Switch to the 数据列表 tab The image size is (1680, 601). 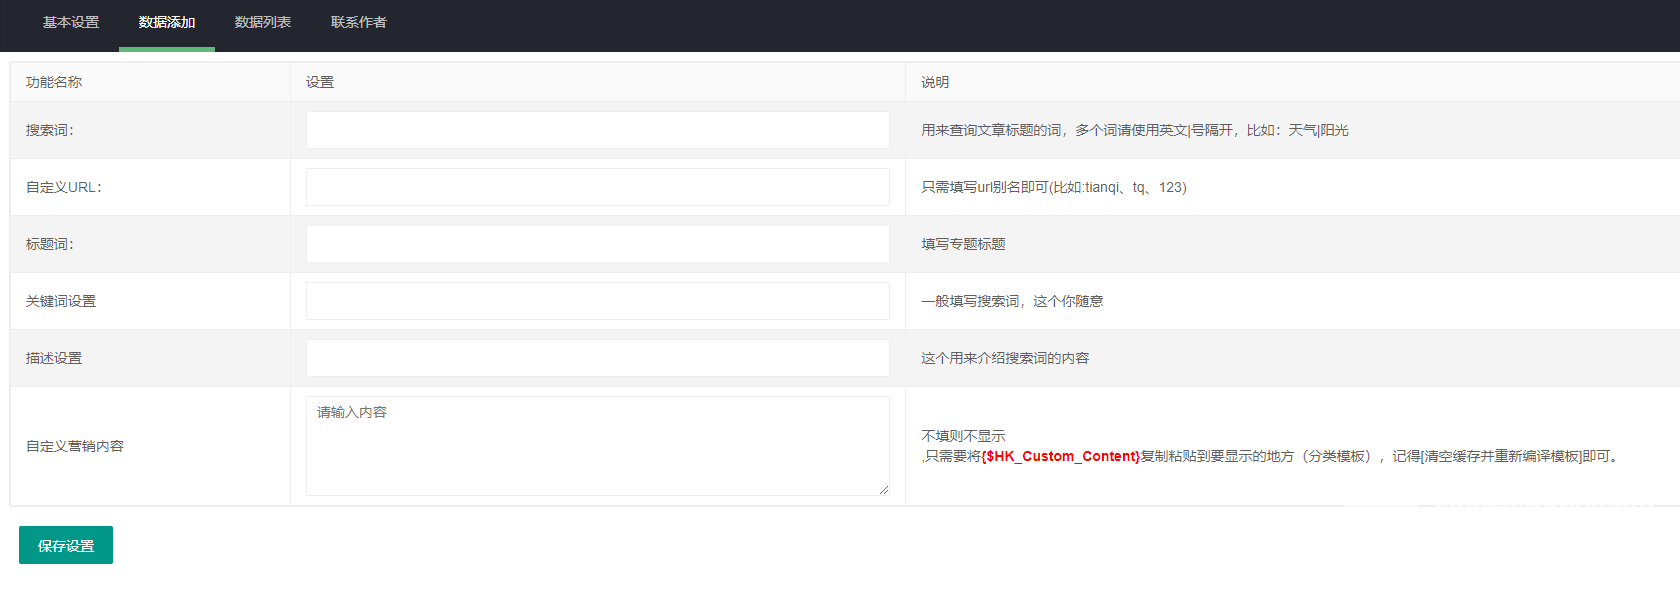[x=263, y=22]
